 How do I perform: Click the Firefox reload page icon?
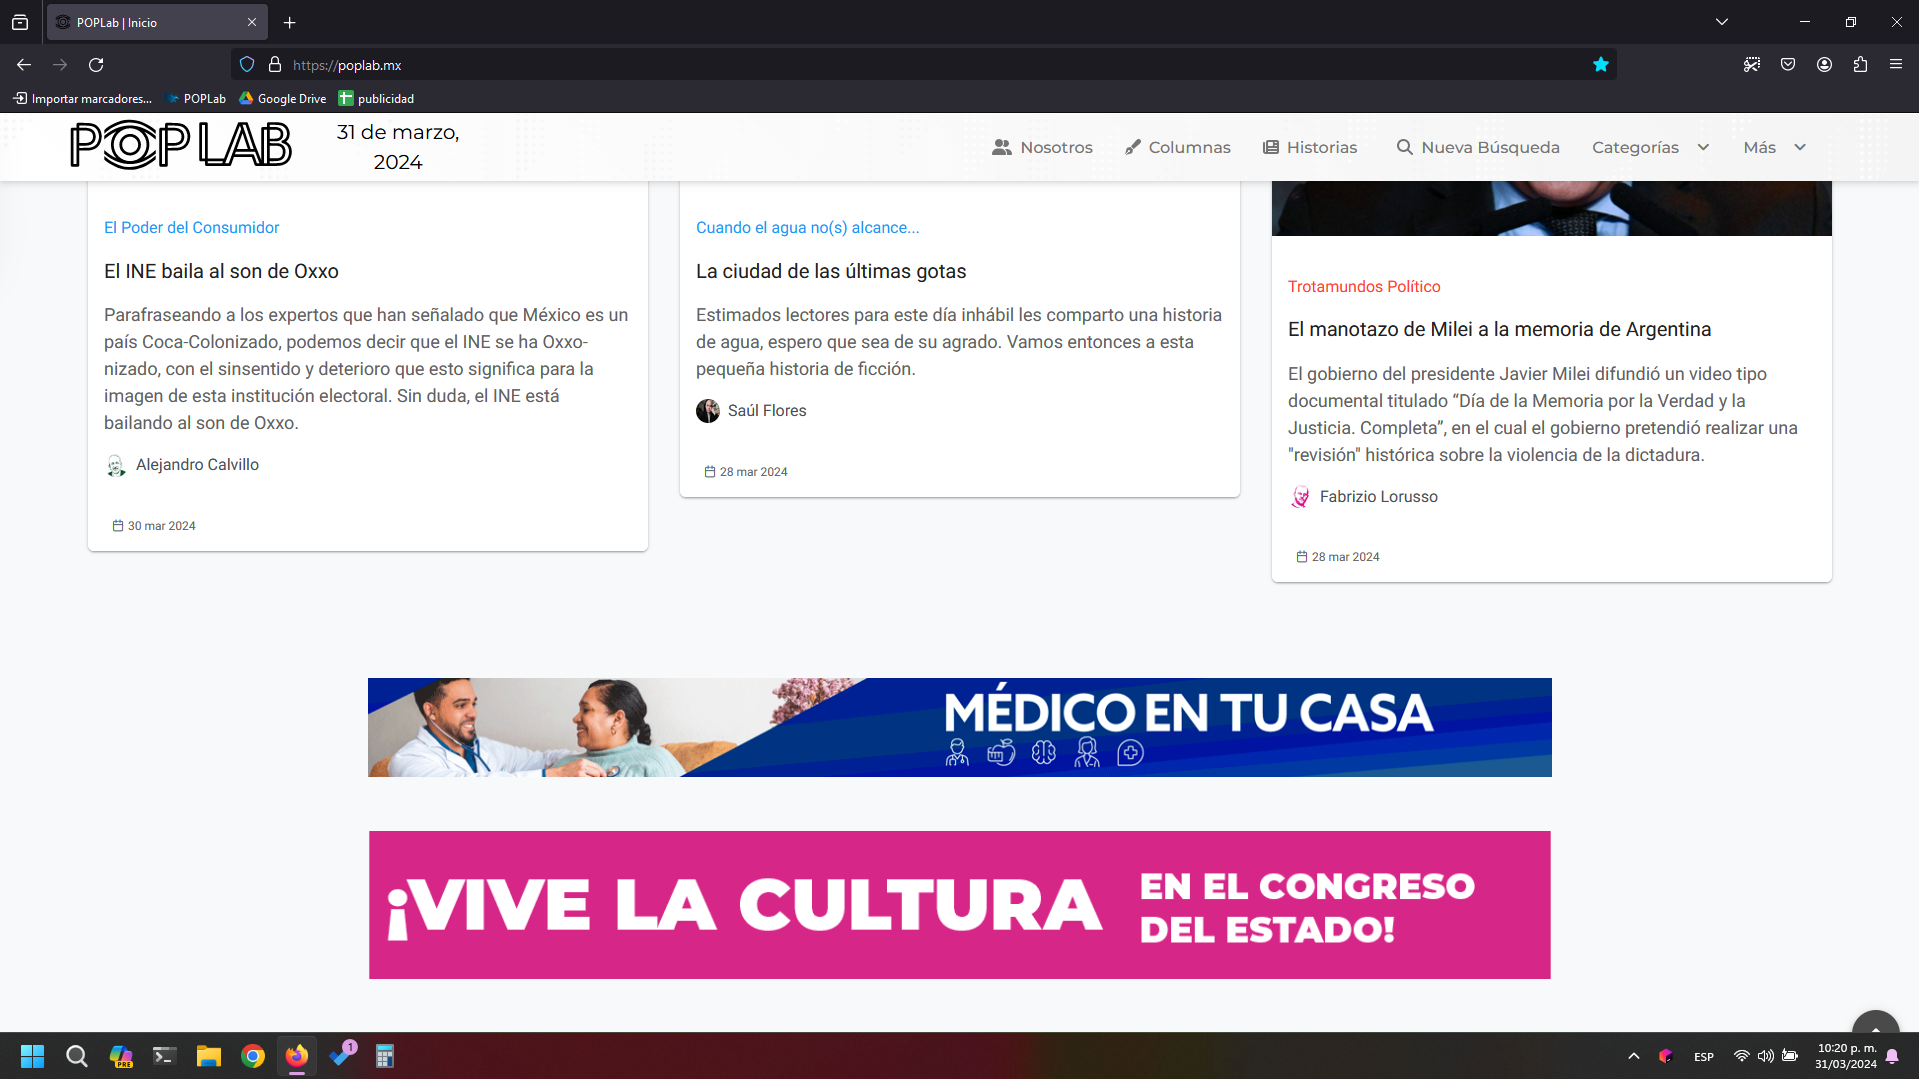click(96, 65)
